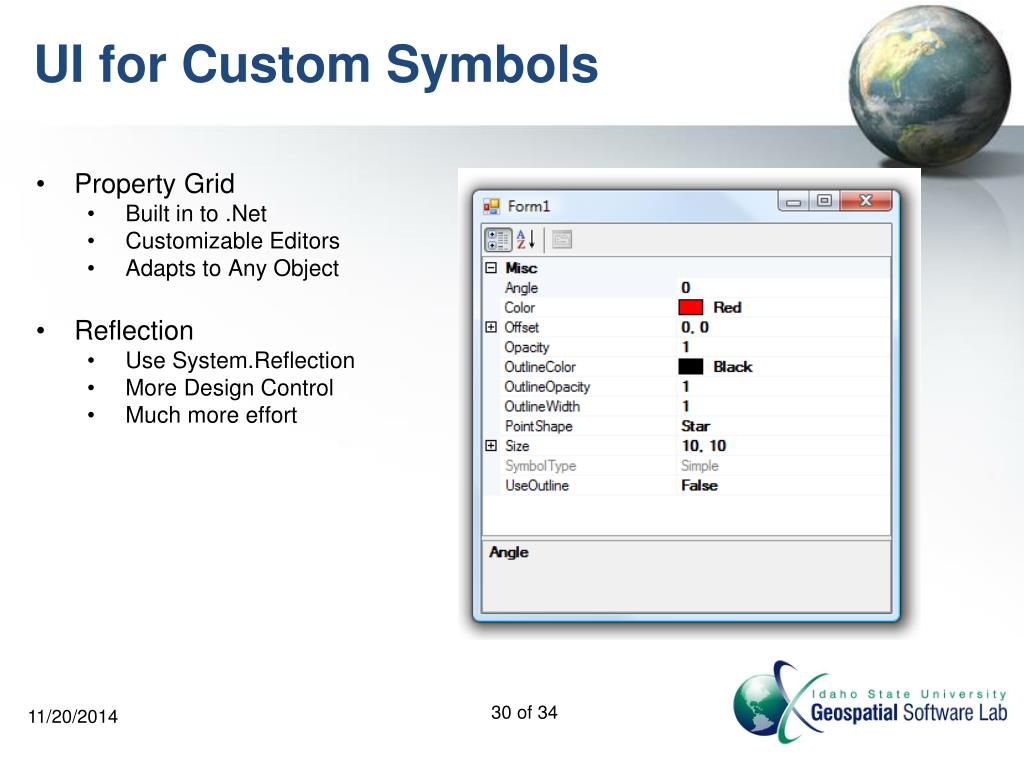Click the Adapts to Any Object bullet
Screen dimensions: 1024x768
(232, 268)
